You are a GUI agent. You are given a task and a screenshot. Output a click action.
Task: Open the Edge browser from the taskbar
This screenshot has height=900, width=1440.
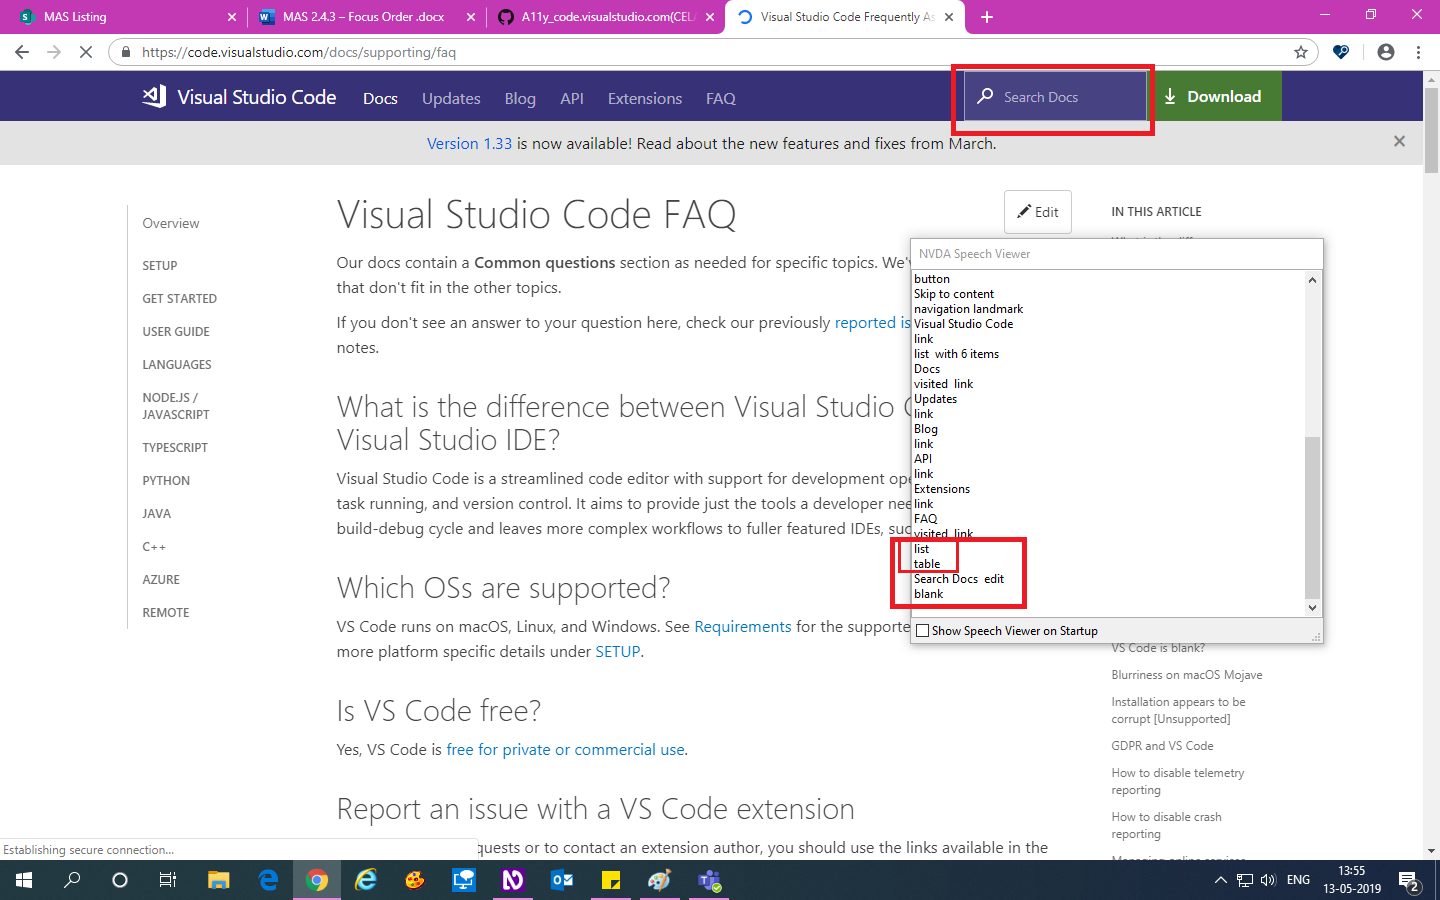(268, 880)
